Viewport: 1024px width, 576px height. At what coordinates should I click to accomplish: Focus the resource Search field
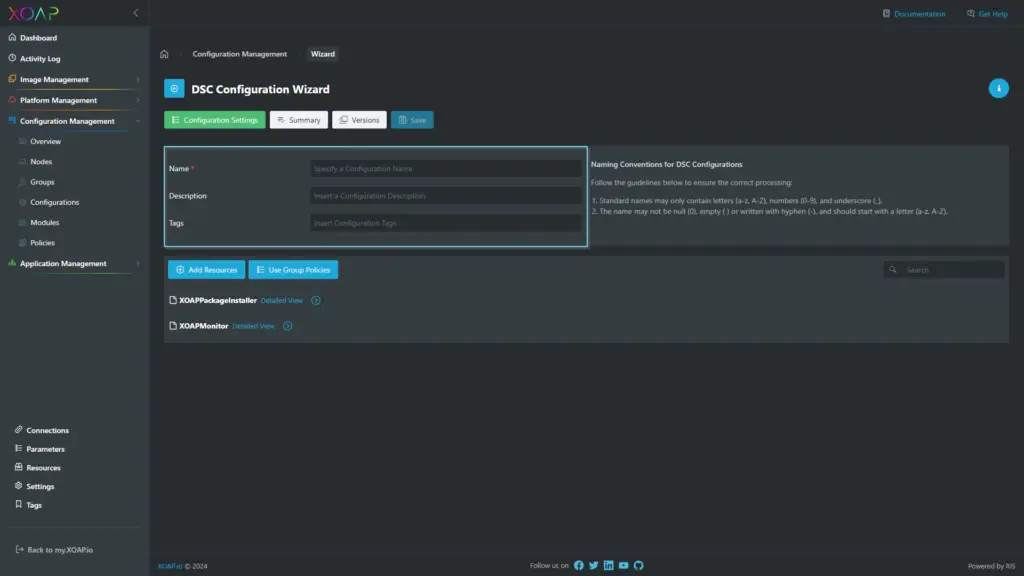[944, 270]
